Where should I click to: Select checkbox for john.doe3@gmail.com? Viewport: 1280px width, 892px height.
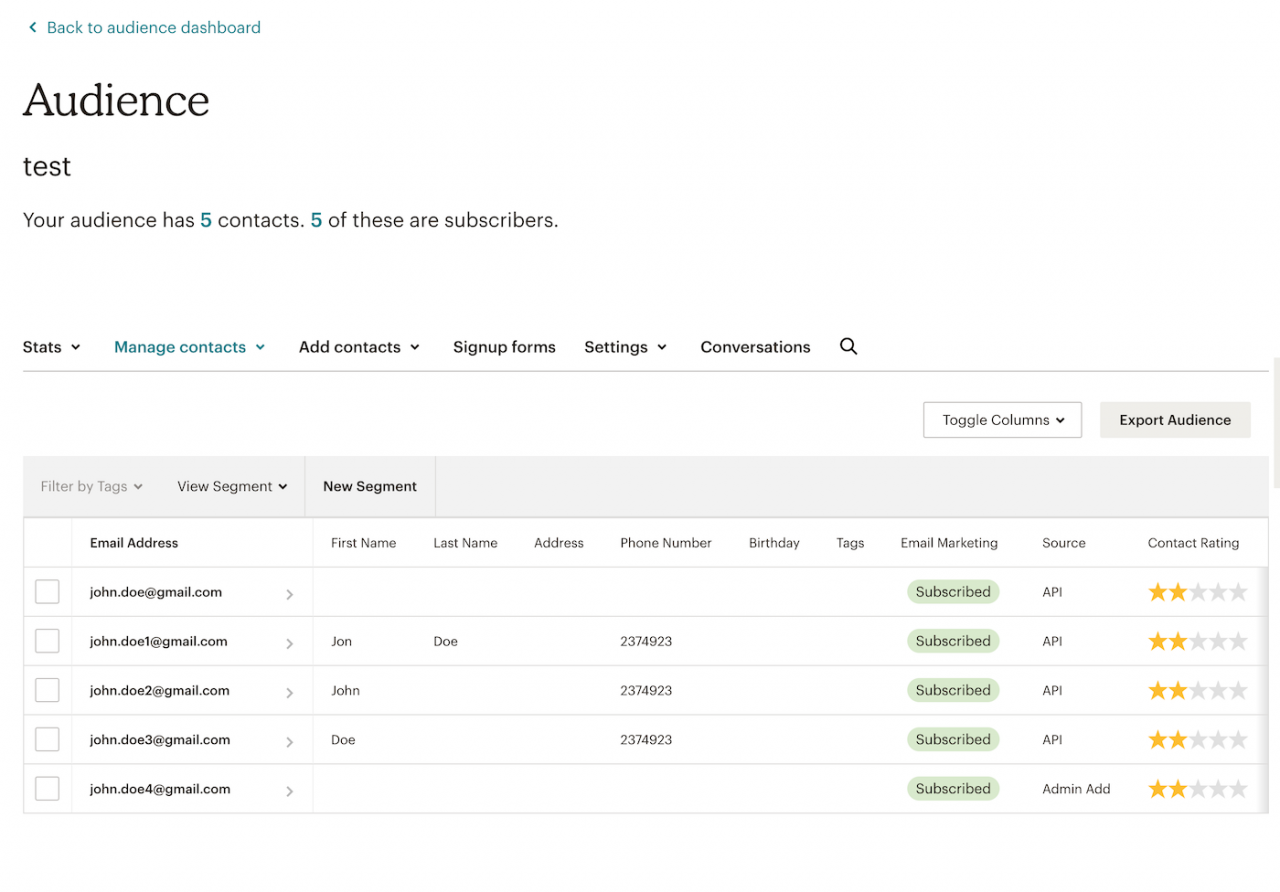click(x=47, y=739)
